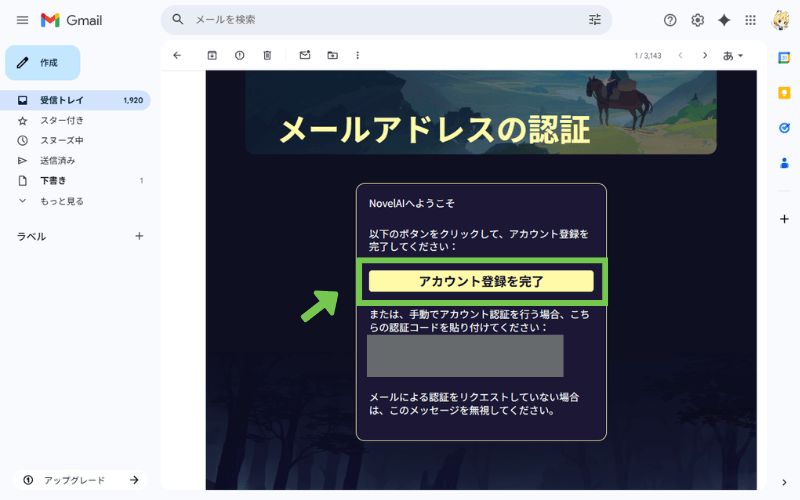
Task: Open the account profile avatar
Action: (x=780, y=20)
